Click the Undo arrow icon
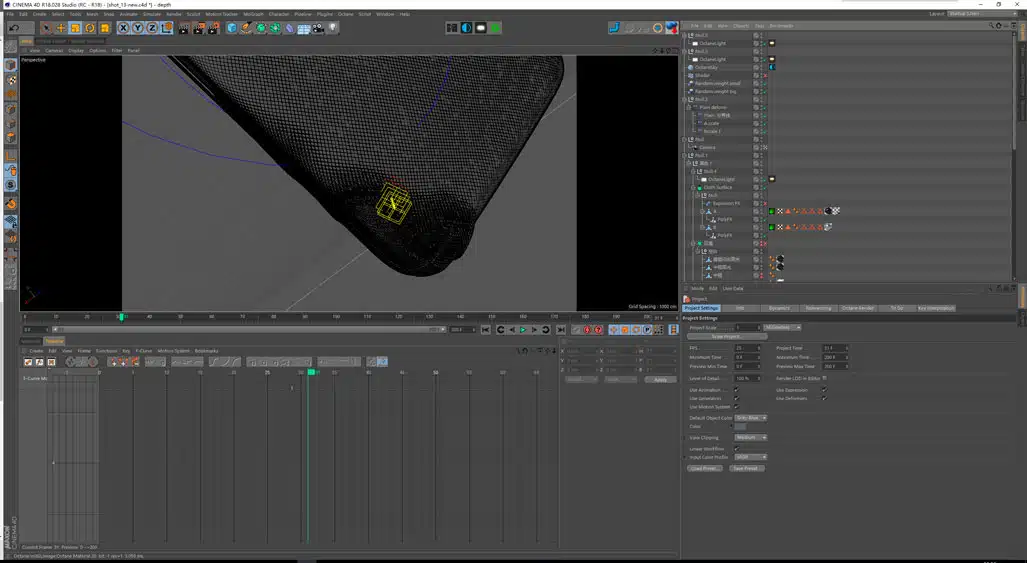This screenshot has height=563, width=1027. point(13,28)
